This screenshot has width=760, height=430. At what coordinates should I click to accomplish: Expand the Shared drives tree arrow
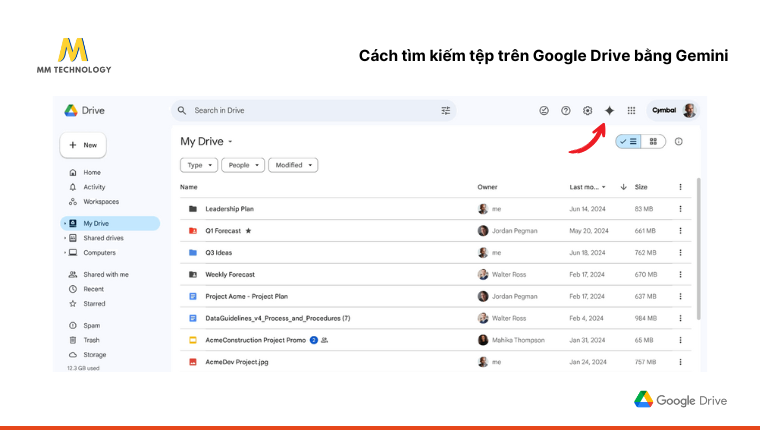pos(65,238)
